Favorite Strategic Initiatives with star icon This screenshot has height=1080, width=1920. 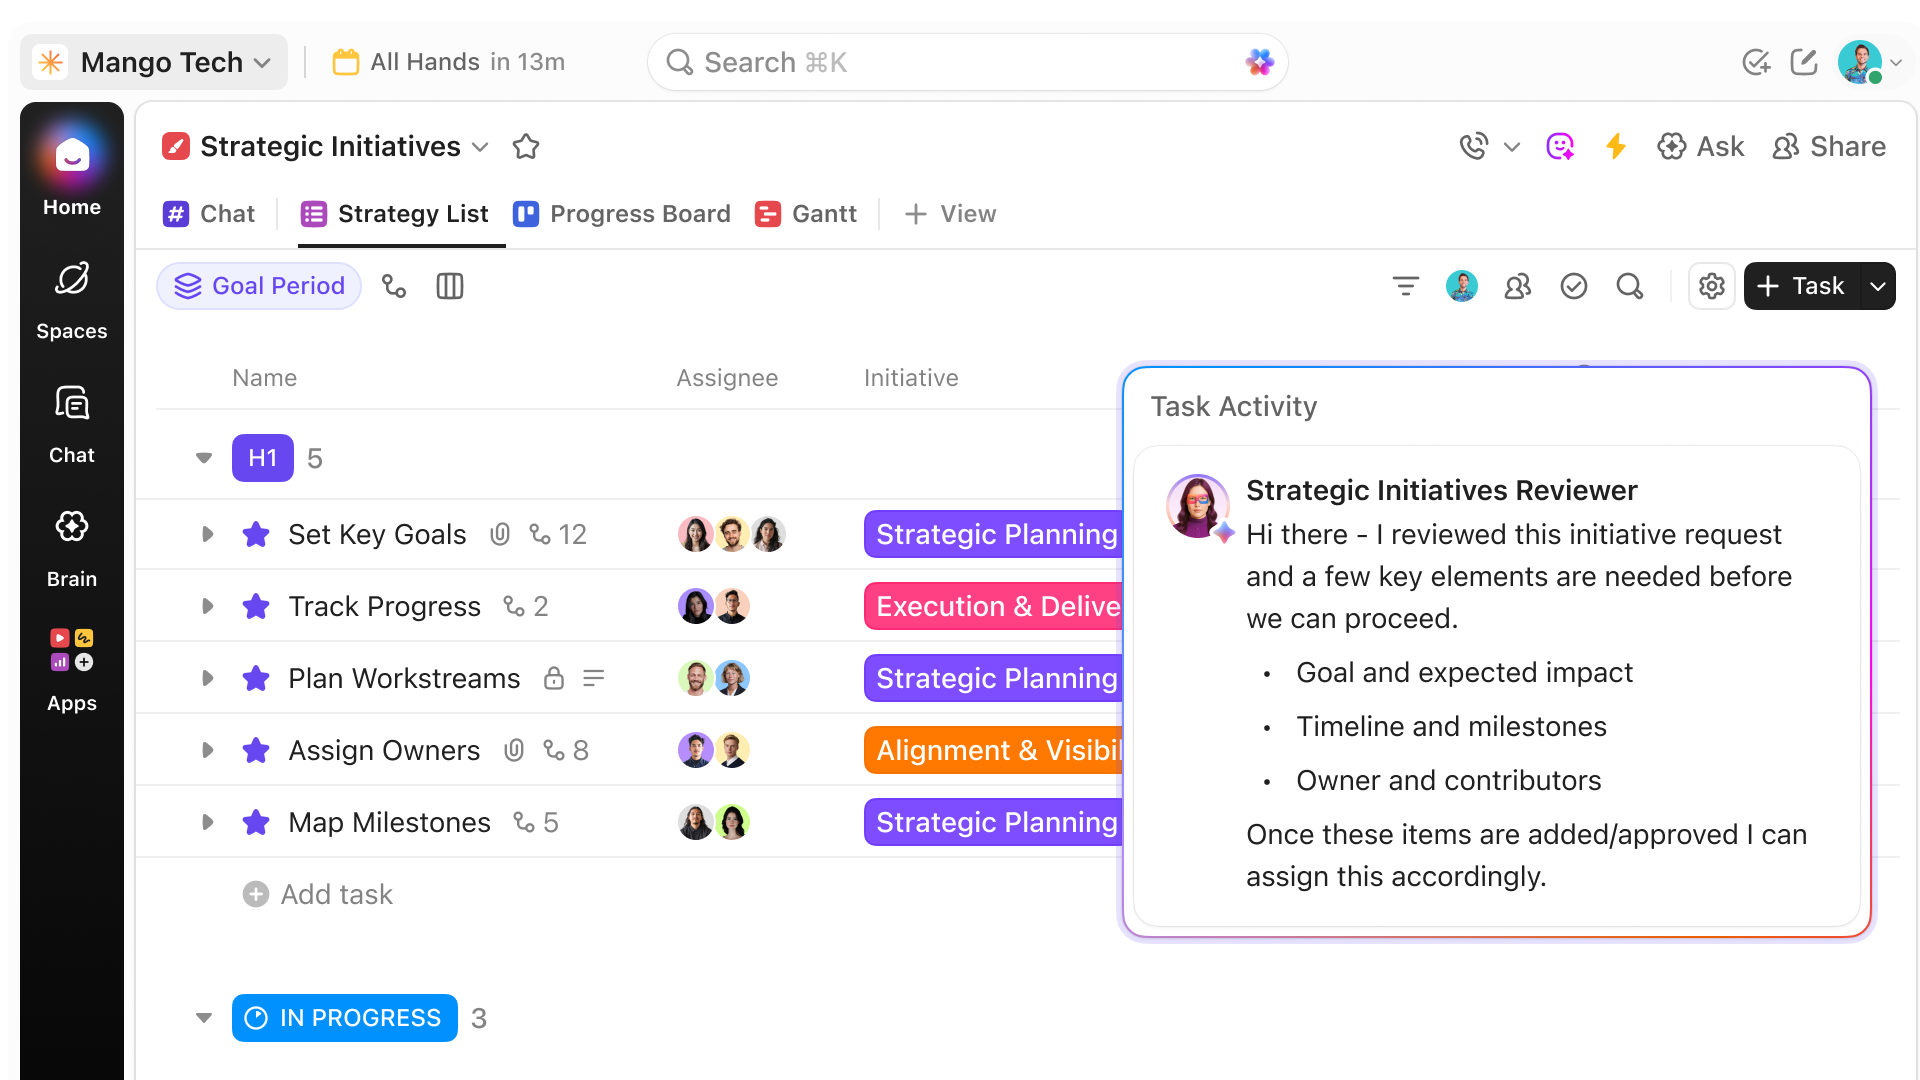tap(525, 147)
